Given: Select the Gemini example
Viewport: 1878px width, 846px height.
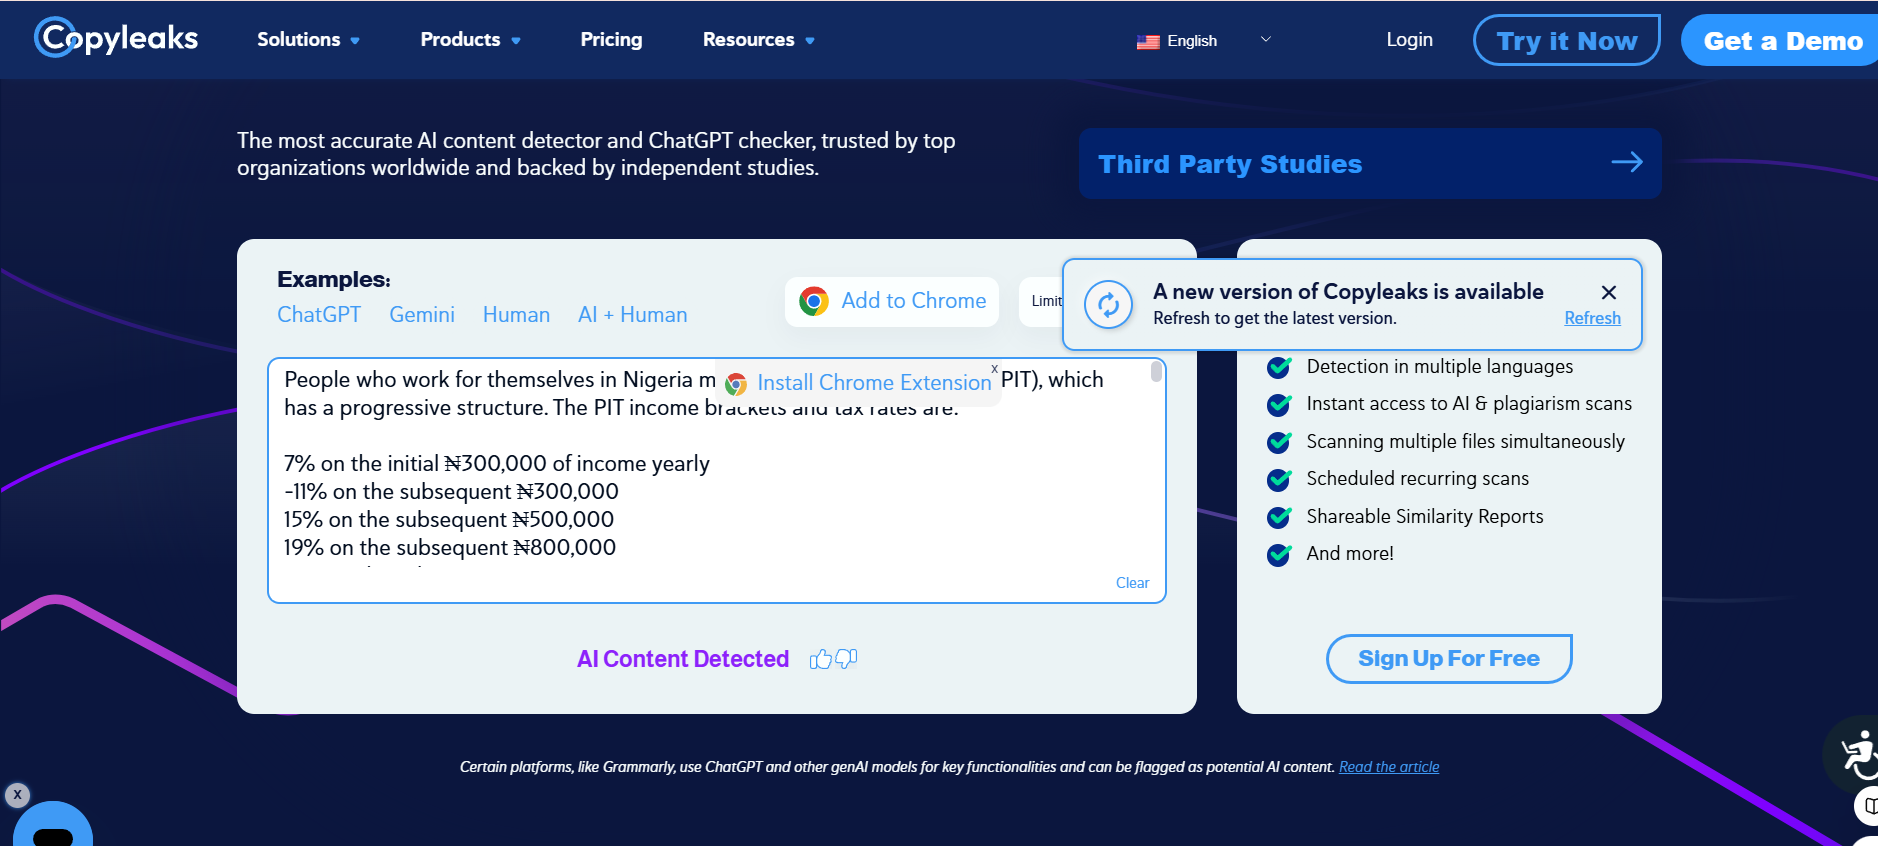Looking at the screenshot, I should (x=422, y=314).
